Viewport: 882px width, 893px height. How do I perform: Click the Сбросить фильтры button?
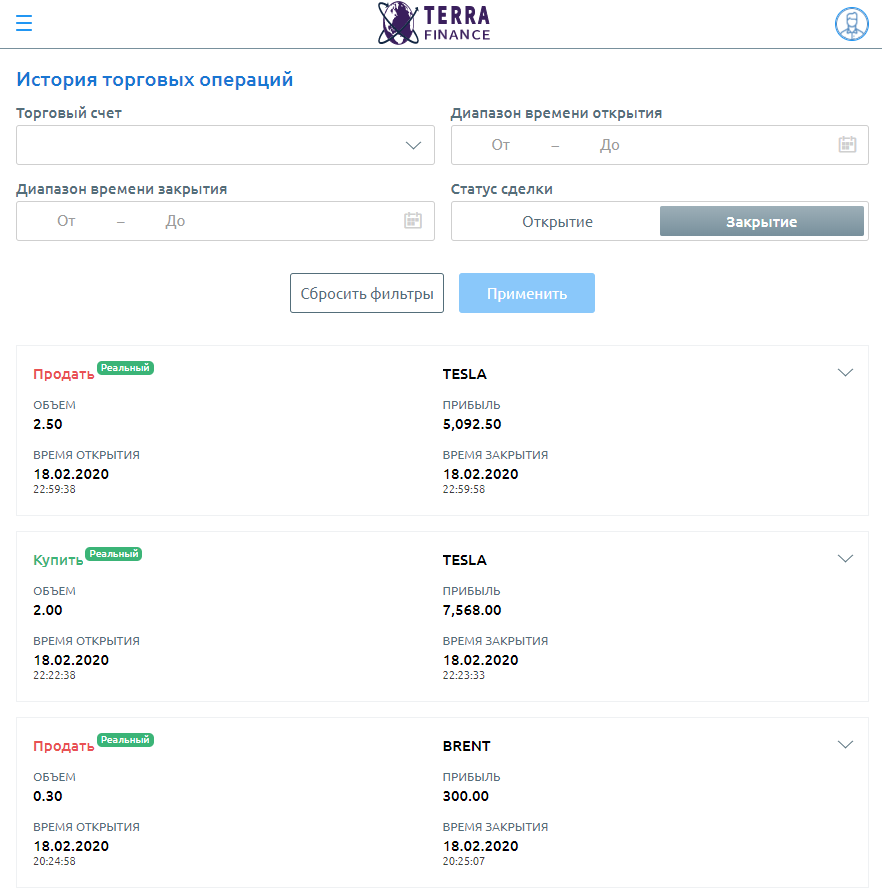(367, 293)
